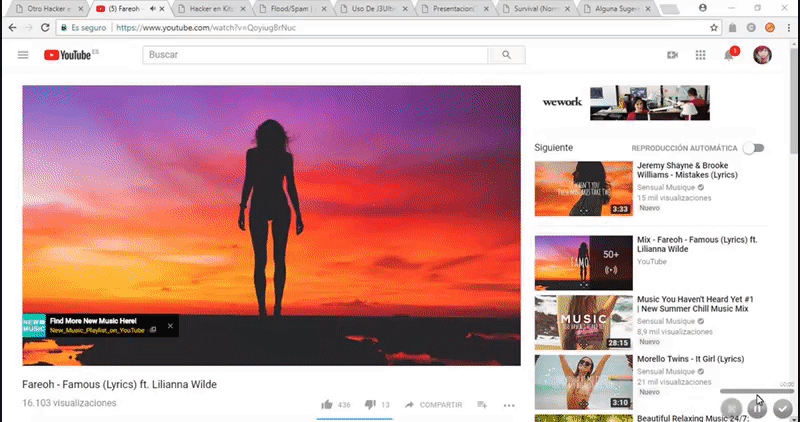Click the YouTube logo to go home
The height and width of the screenshot is (422, 800).
[x=67, y=55]
